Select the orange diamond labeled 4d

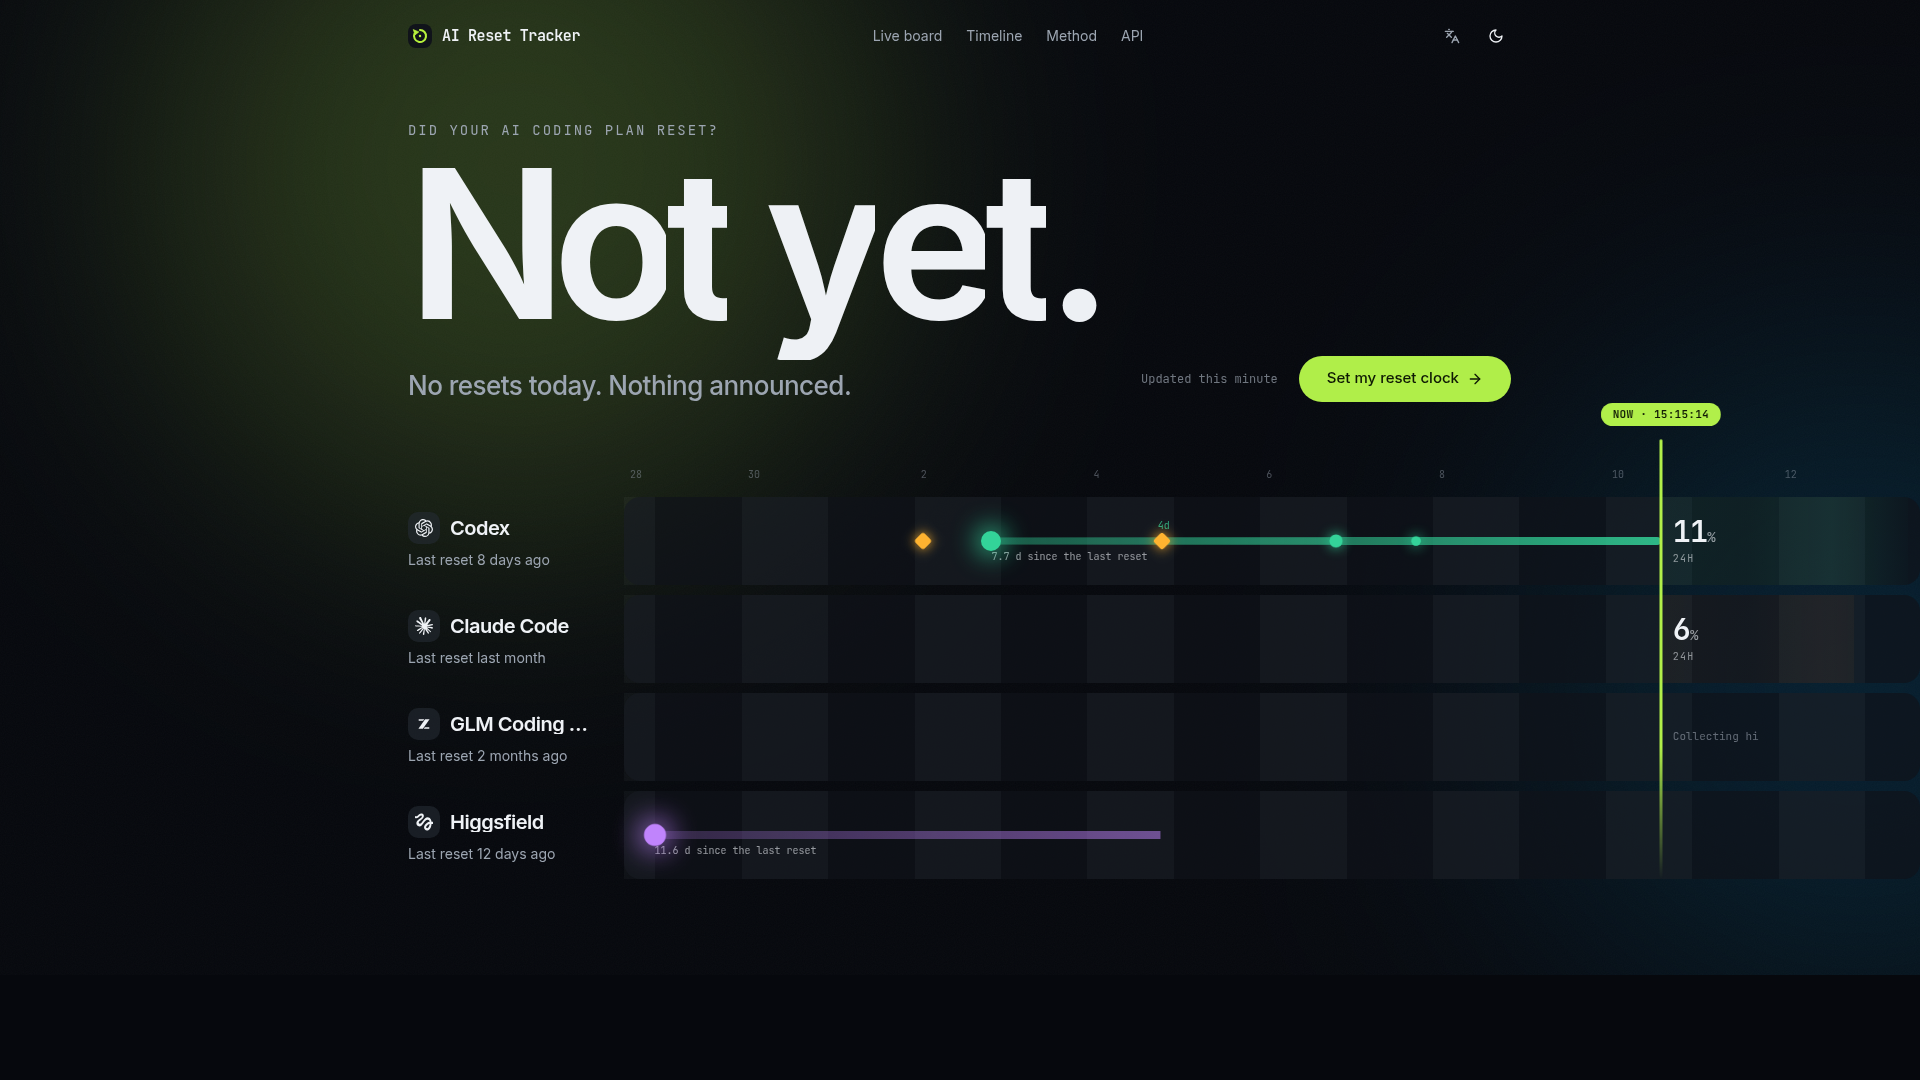1162,541
